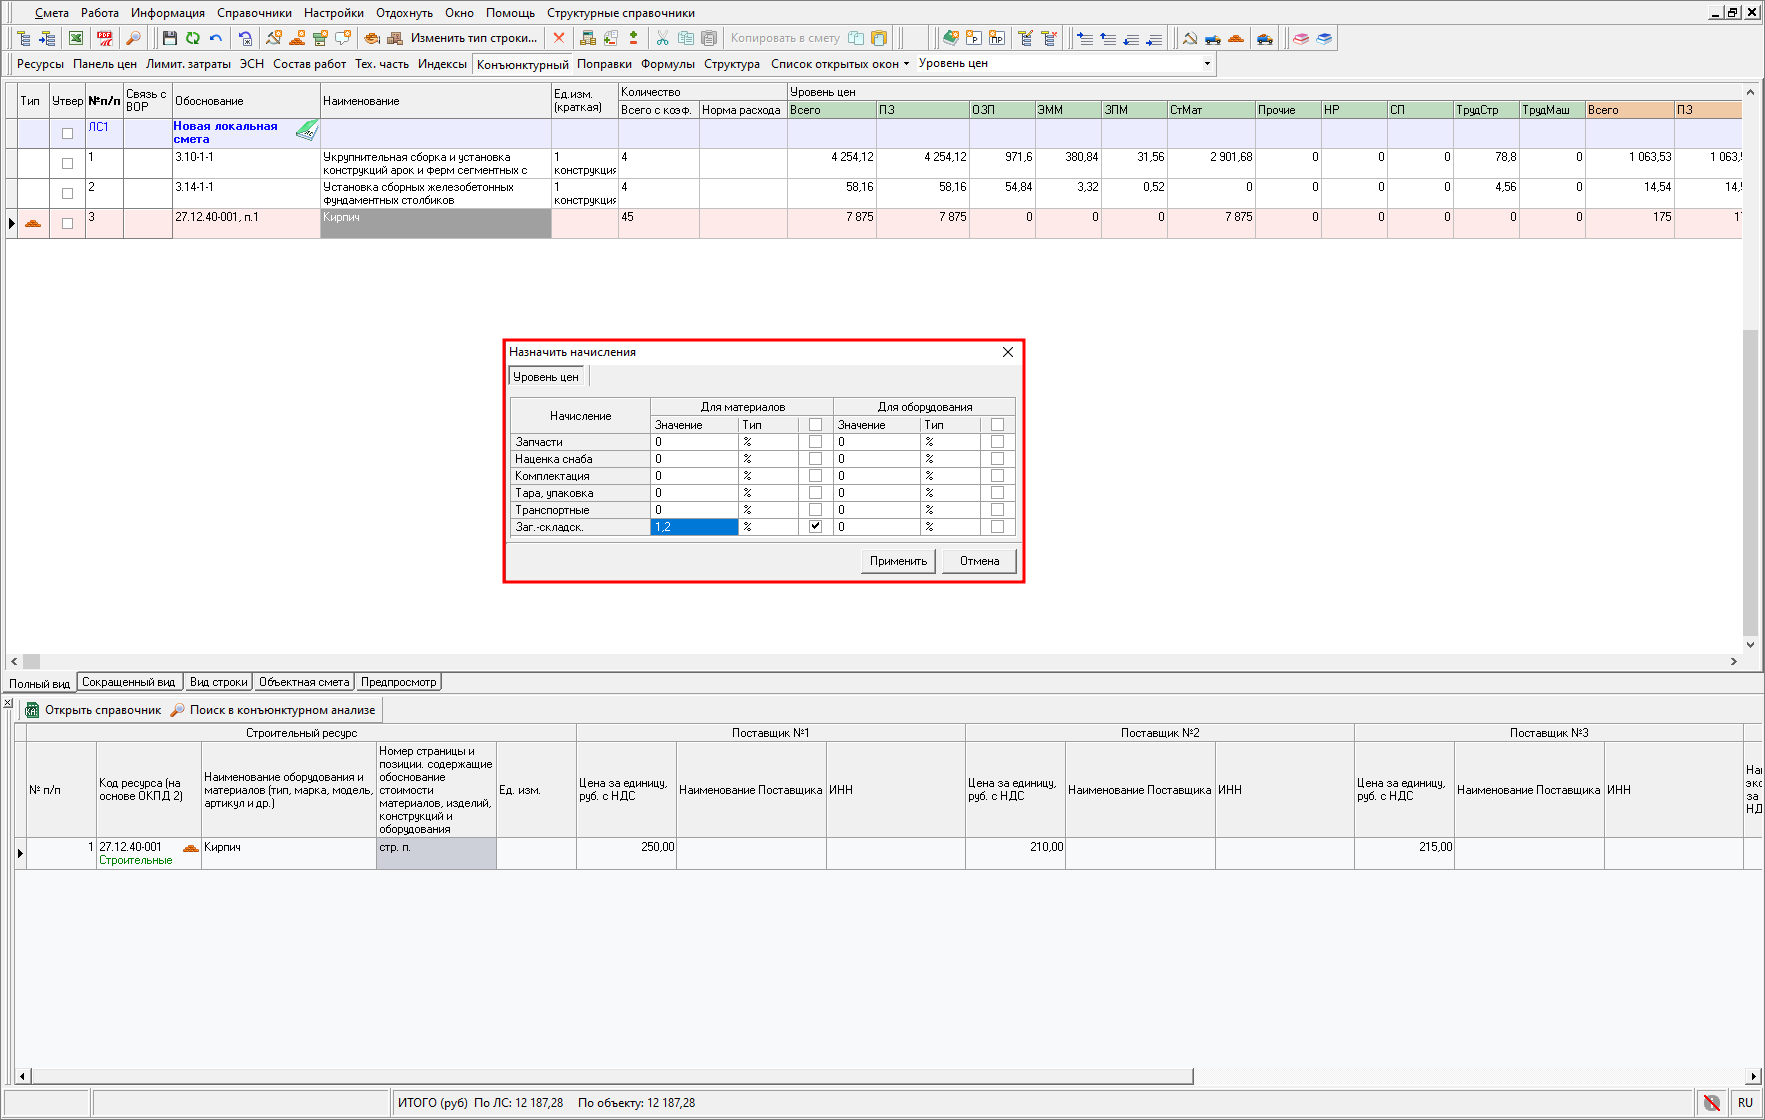Click the Транспортные materials value field

pos(693,510)
